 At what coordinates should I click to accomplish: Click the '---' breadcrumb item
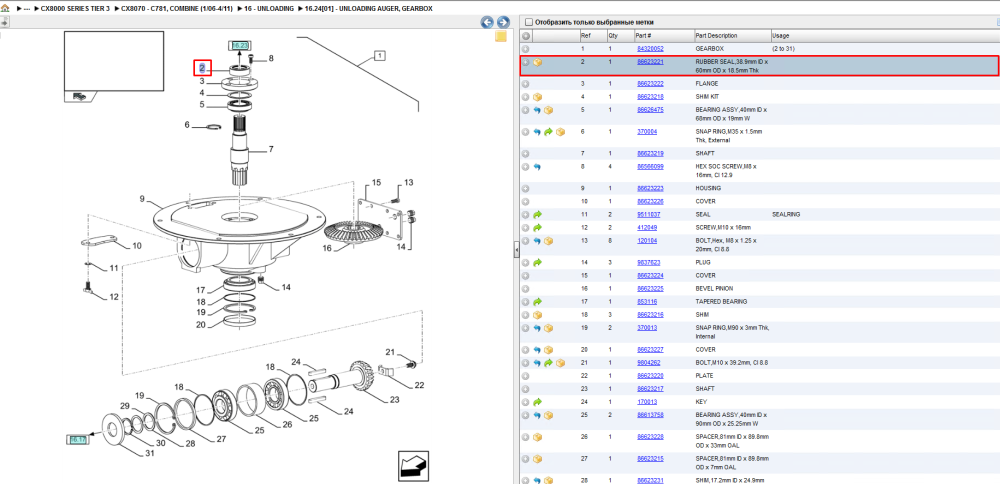27,10
